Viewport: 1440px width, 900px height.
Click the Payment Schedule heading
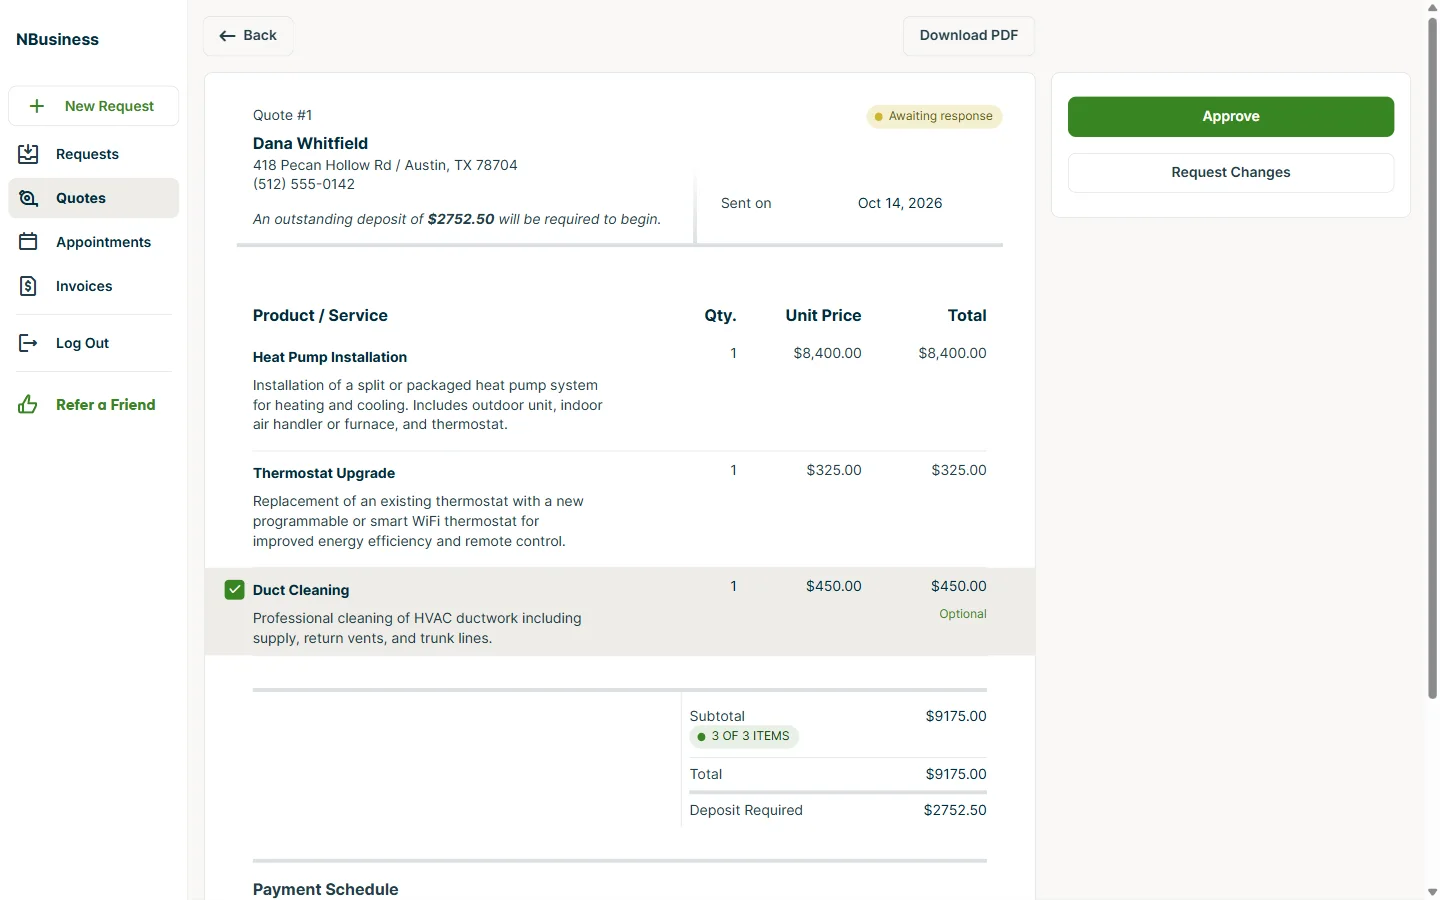click(325, 889)
